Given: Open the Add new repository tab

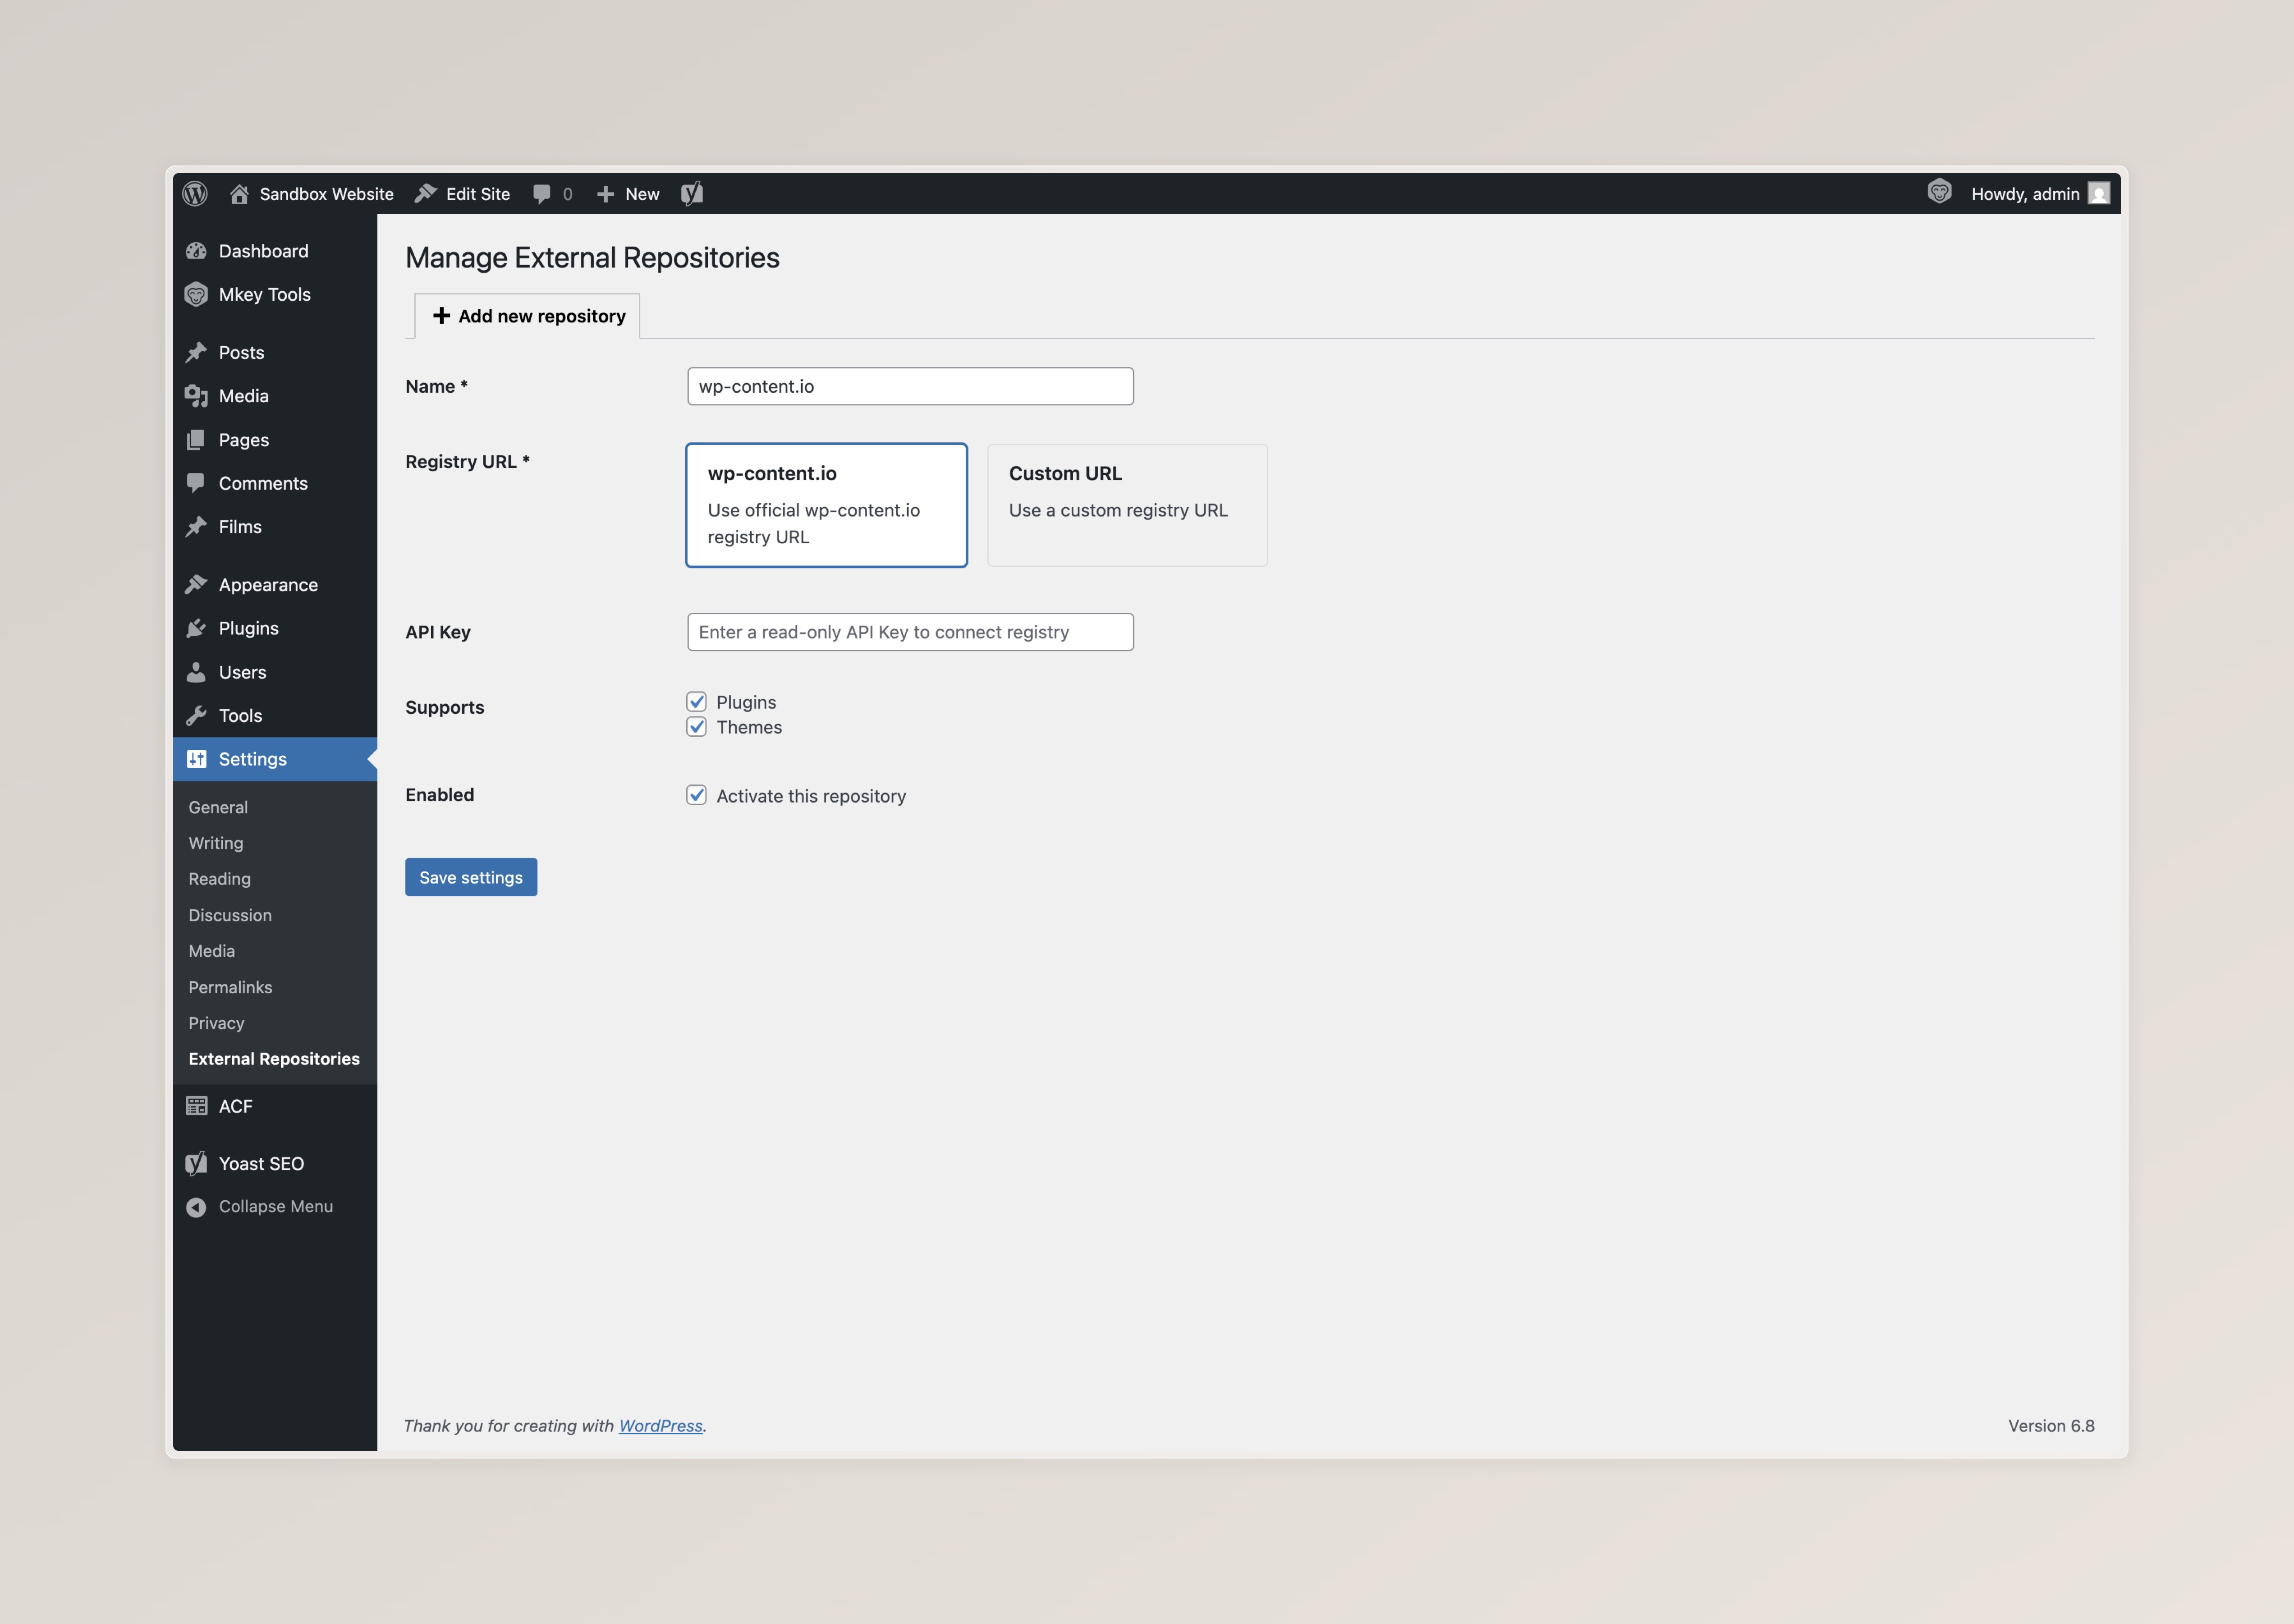Looking at the screenshot, I should pos(528,316).
